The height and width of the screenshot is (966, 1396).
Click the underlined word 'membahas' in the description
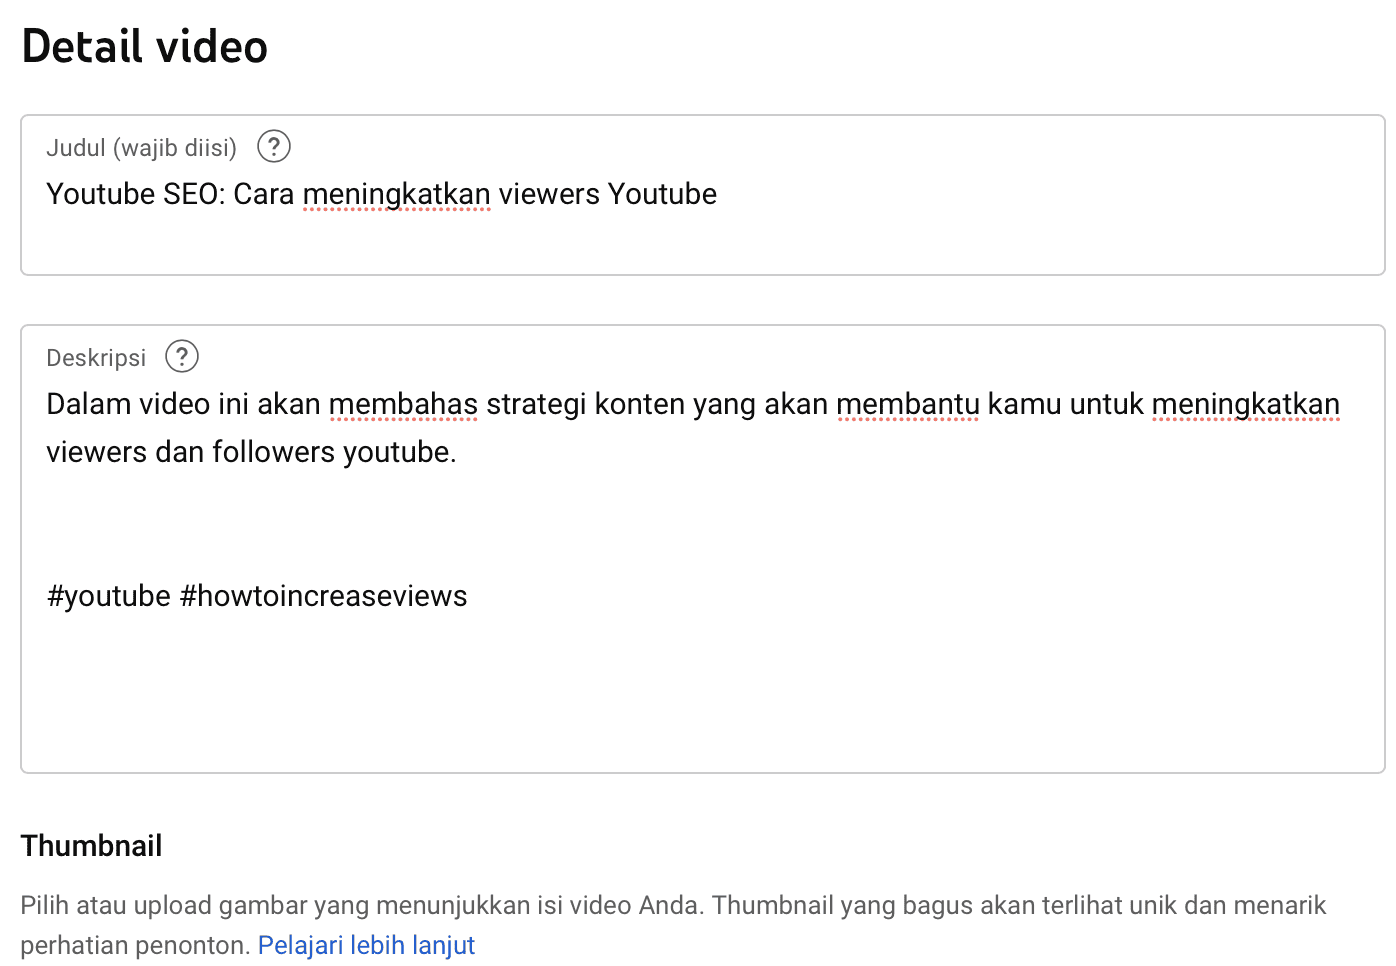(403, 404)
